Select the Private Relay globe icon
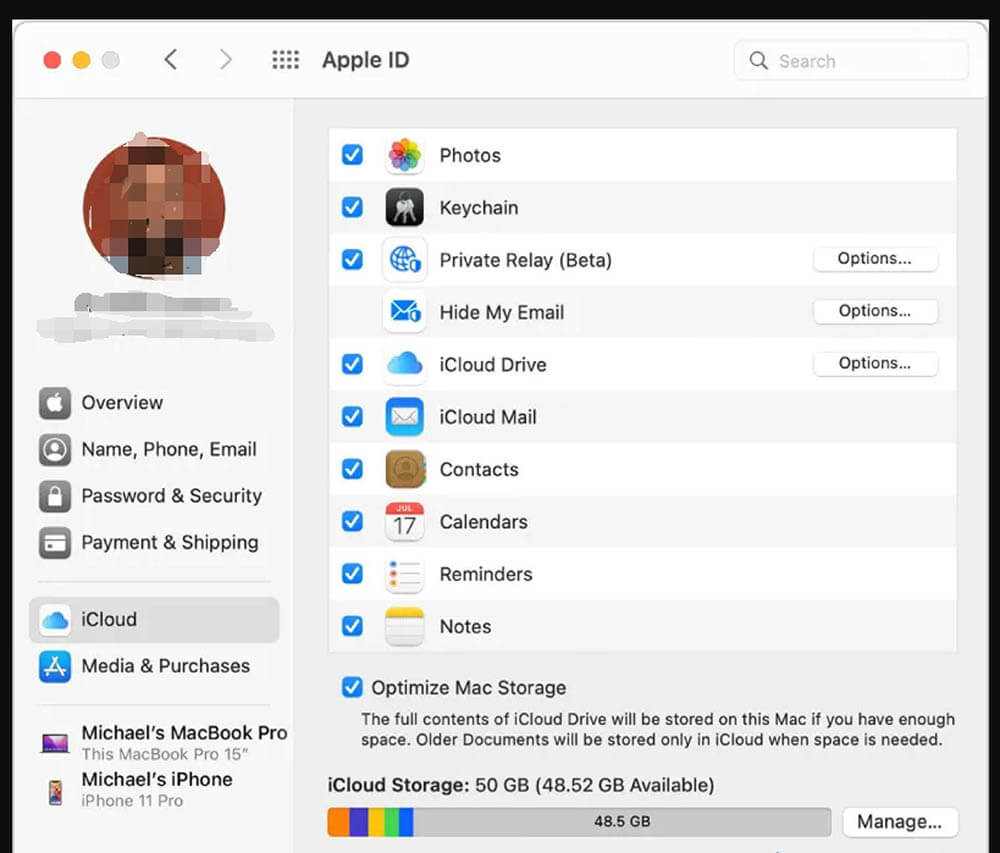1000x853 pixels. pos(404,259)
